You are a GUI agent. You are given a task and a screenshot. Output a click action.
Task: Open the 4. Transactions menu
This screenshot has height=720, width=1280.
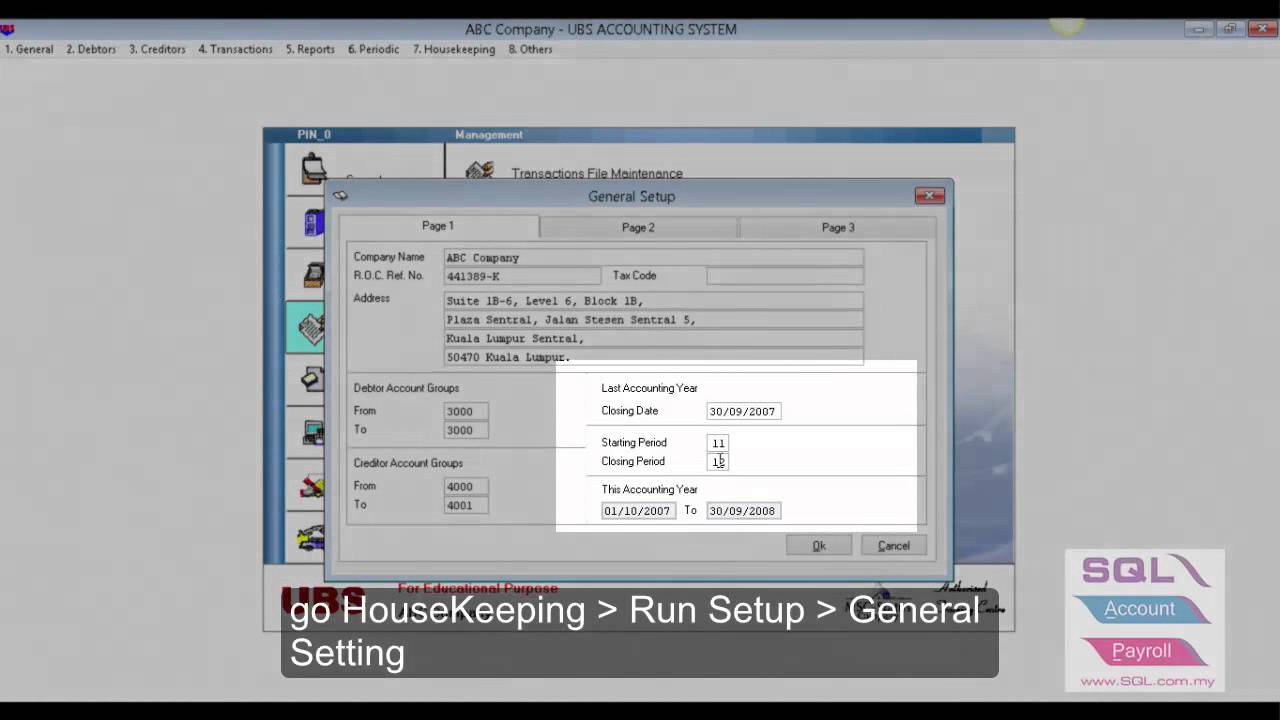tap(235, 49)
